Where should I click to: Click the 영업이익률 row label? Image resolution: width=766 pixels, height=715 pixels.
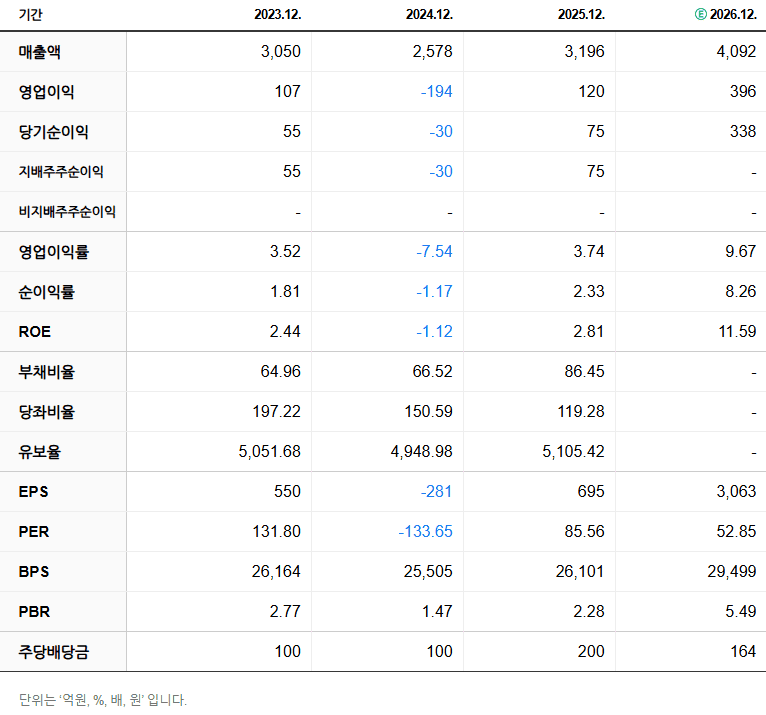[x=54, y=252]
